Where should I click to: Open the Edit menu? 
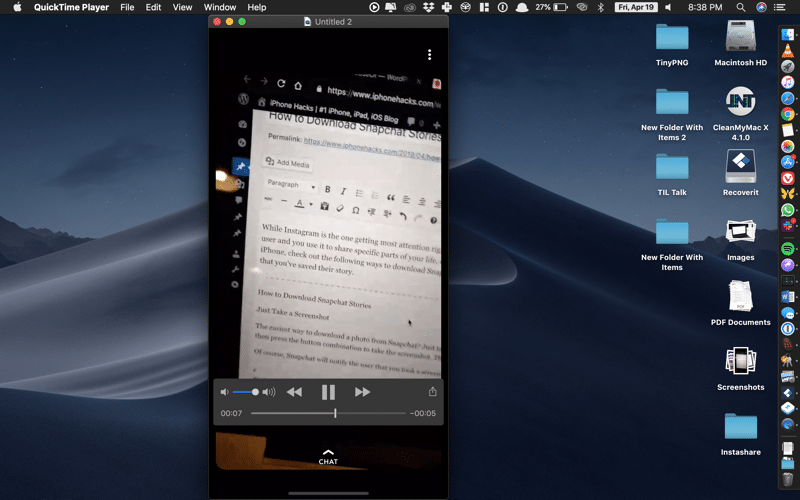pyautogui.click(x=153, y=7)
